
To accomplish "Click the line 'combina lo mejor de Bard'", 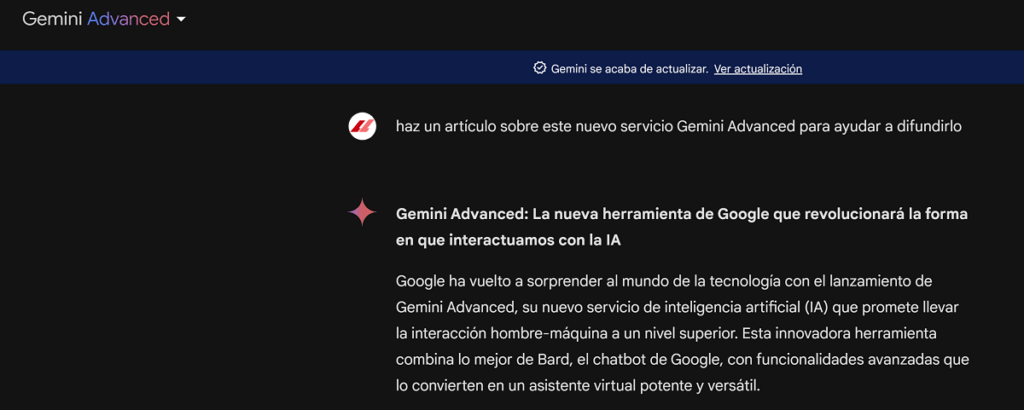I will pos(682,360).
